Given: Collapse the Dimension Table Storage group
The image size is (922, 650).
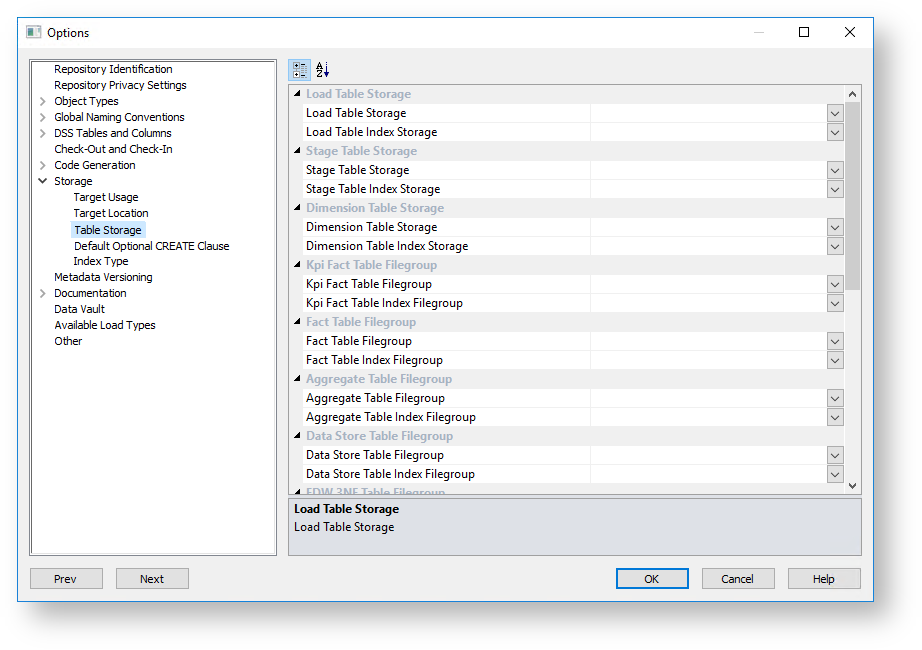Looking at the screenshot, I should 297,208.
